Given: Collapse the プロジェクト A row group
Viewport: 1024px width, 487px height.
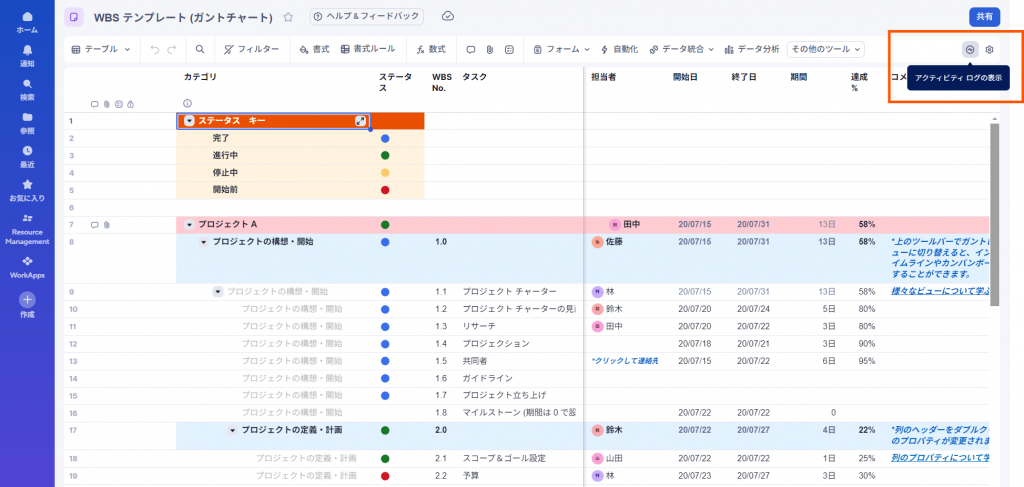Looking at the screenshot, I should tap(189, 225).
